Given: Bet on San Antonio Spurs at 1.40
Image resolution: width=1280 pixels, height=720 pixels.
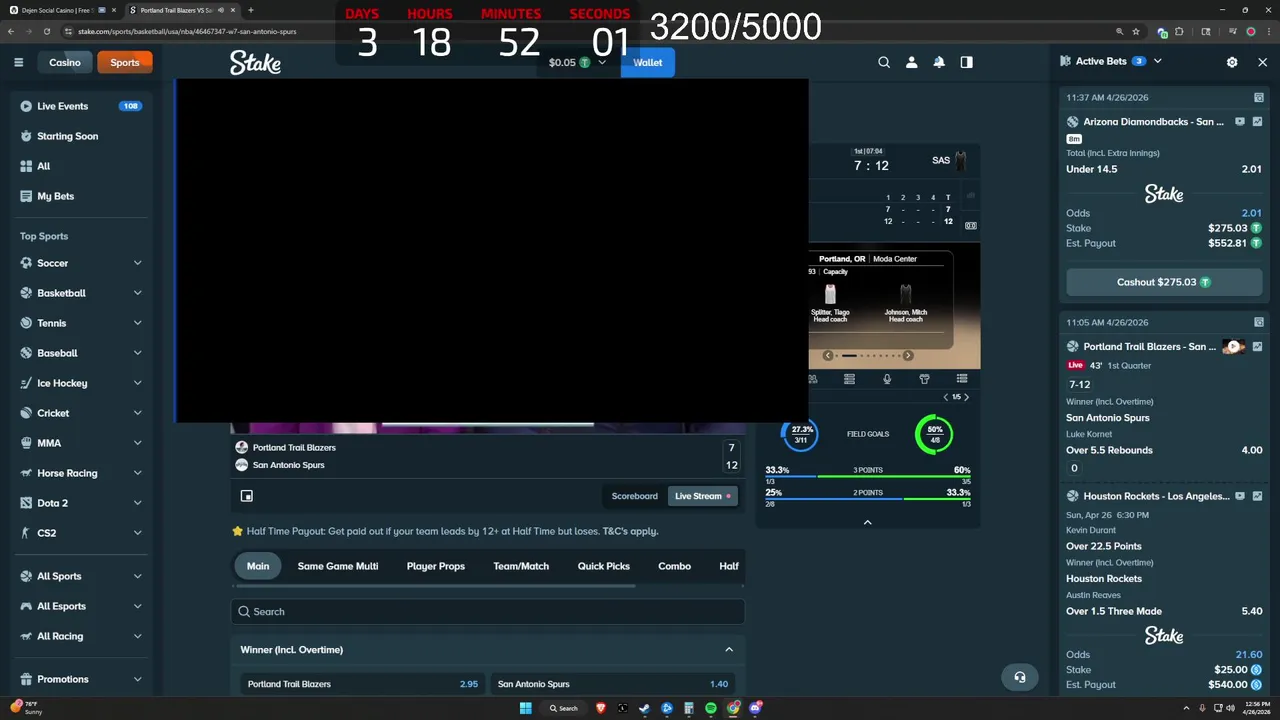Looking at the screenshot, I should coord(613,684).
